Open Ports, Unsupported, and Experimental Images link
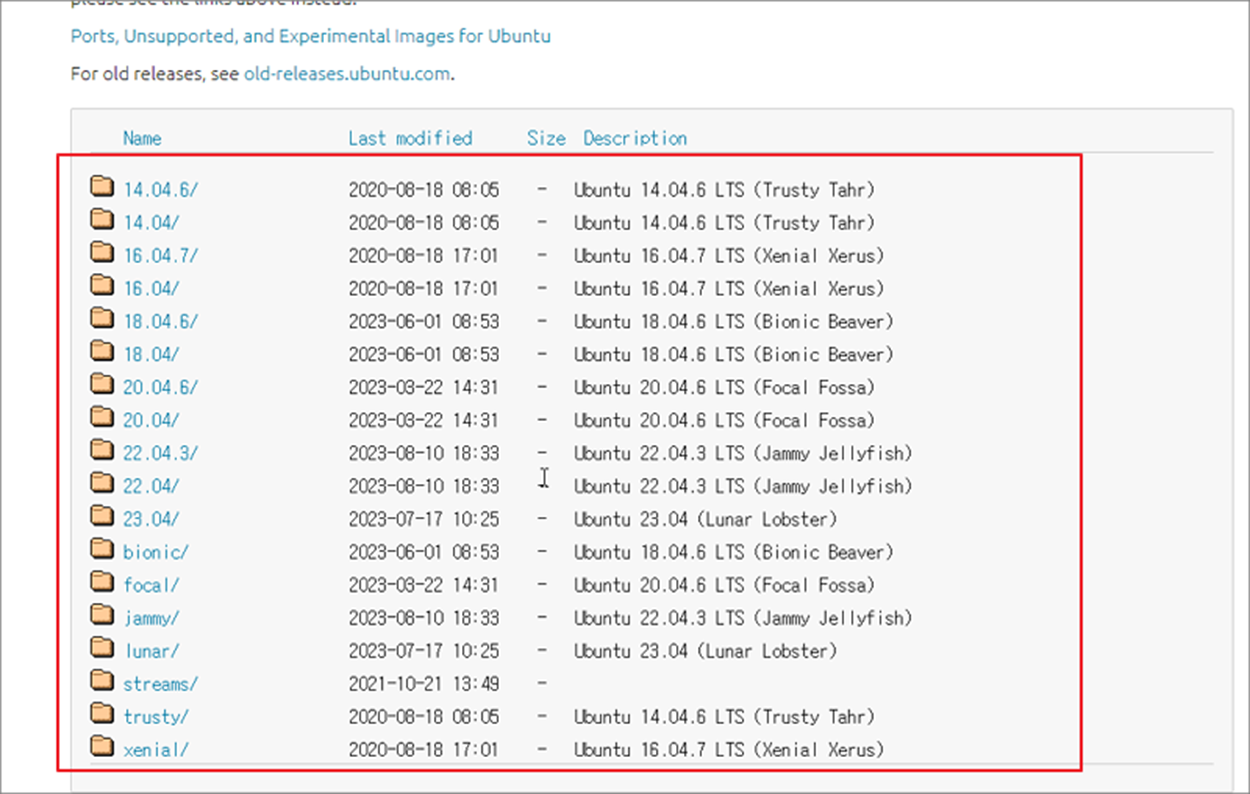Screen dimensions: 1250x794 coord(311,37)
